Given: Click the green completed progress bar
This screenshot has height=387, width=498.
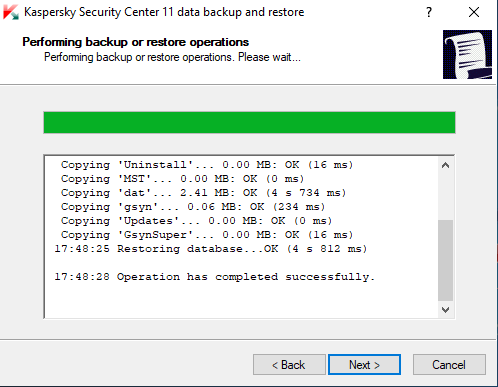Looking at the screenshot, I should (x=249, y=123).
